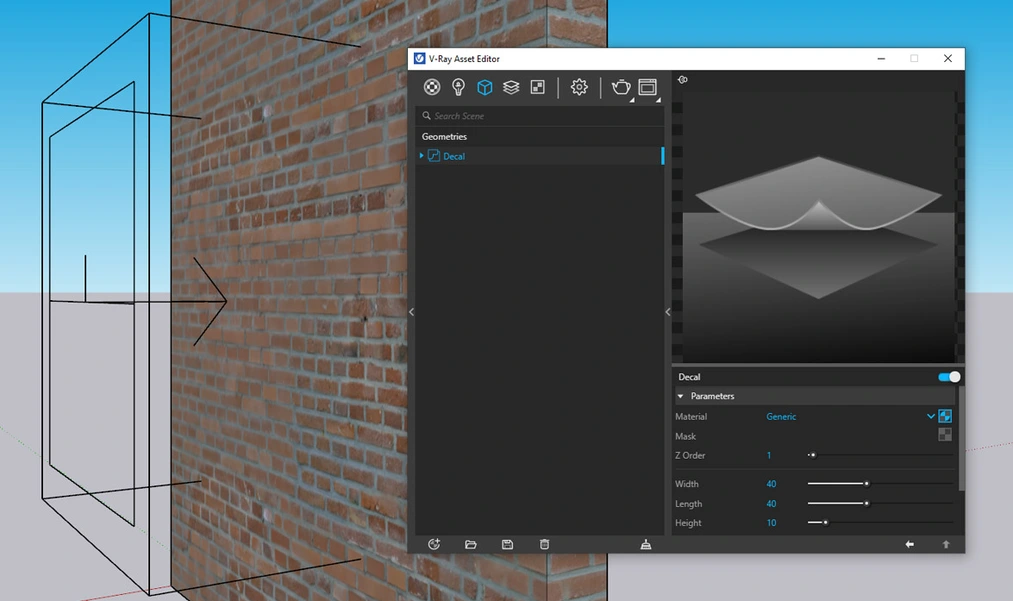The height and width of the screenshot is (601, 1013).
Task: Open V-Ray render settings gear
Action: click(x=578, y=87)
